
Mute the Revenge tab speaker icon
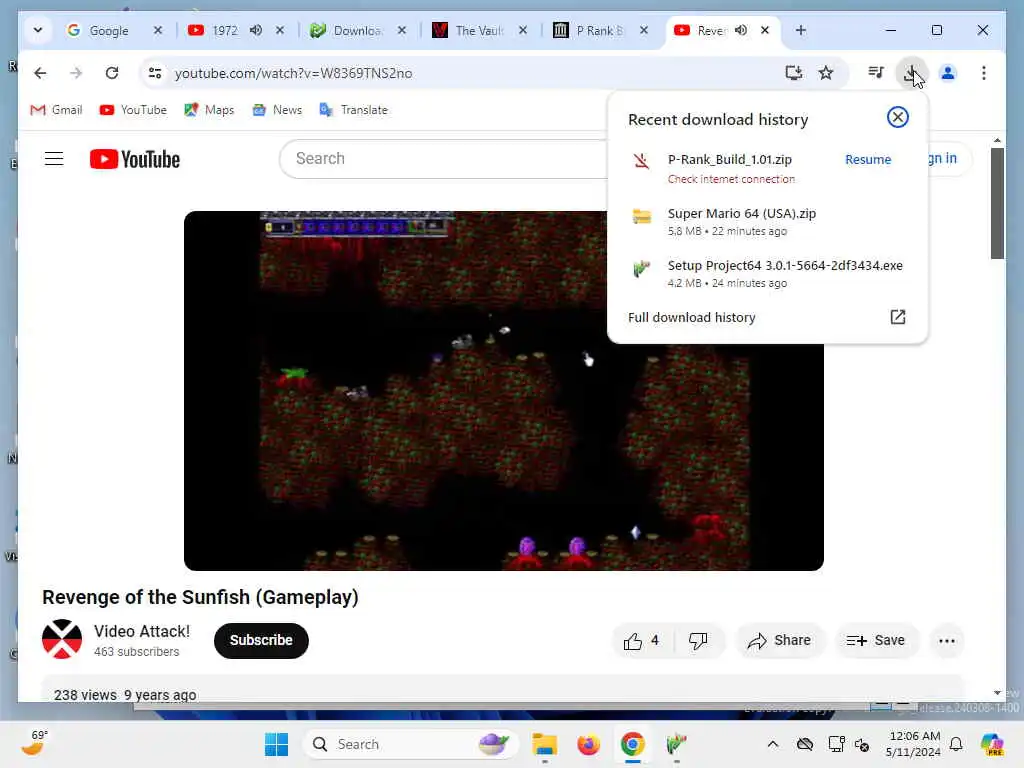pyautogui.click(x=741, y=30)
